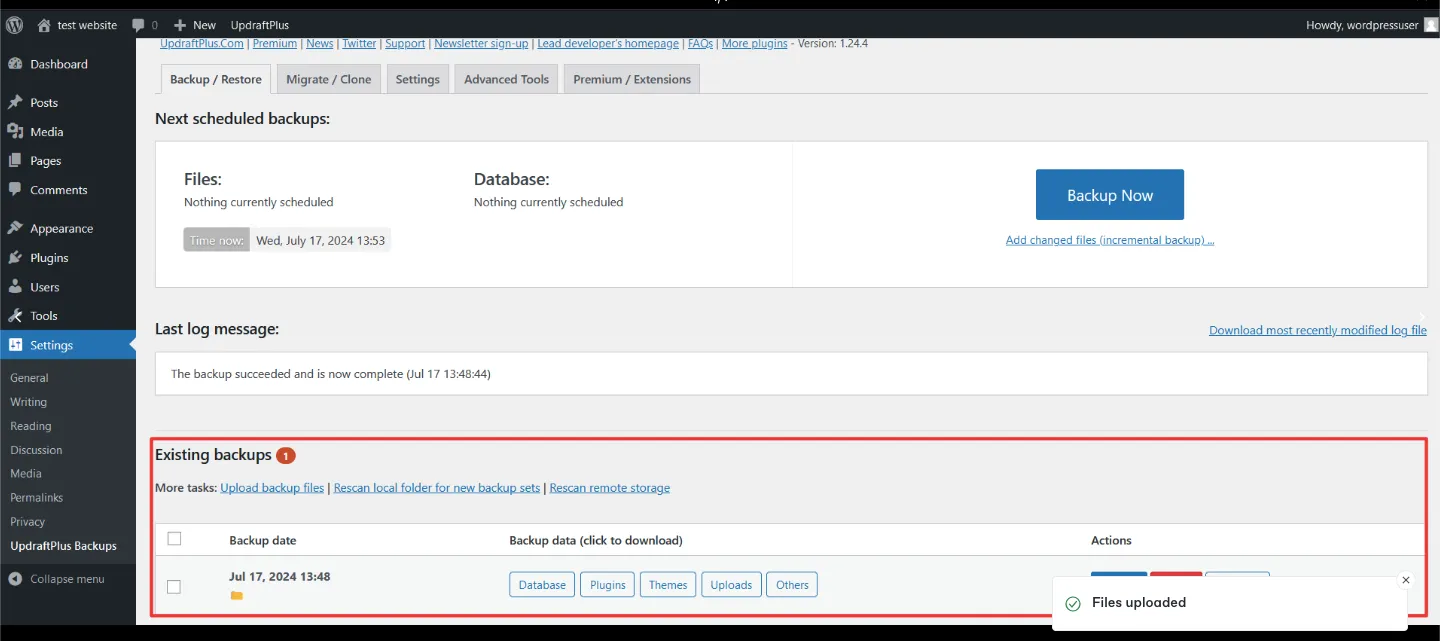Open Premium / Extensions tab
The image size is (1440, 641).
click(632, 79)
